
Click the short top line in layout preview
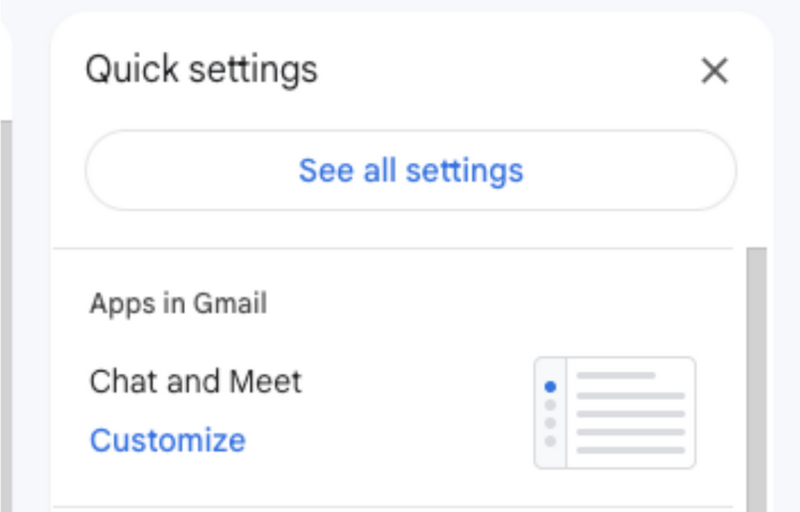(x=616, y=375)
